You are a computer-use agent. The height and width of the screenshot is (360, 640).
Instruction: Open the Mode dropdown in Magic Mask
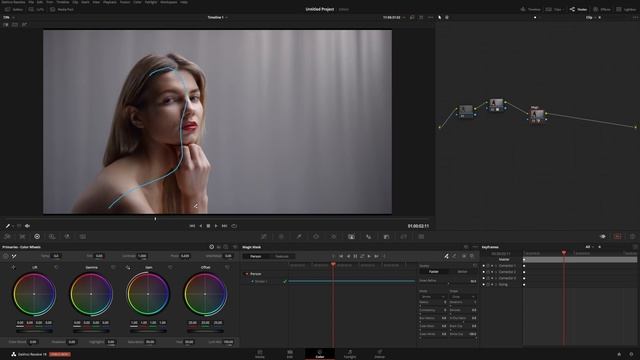click(433, 297)
